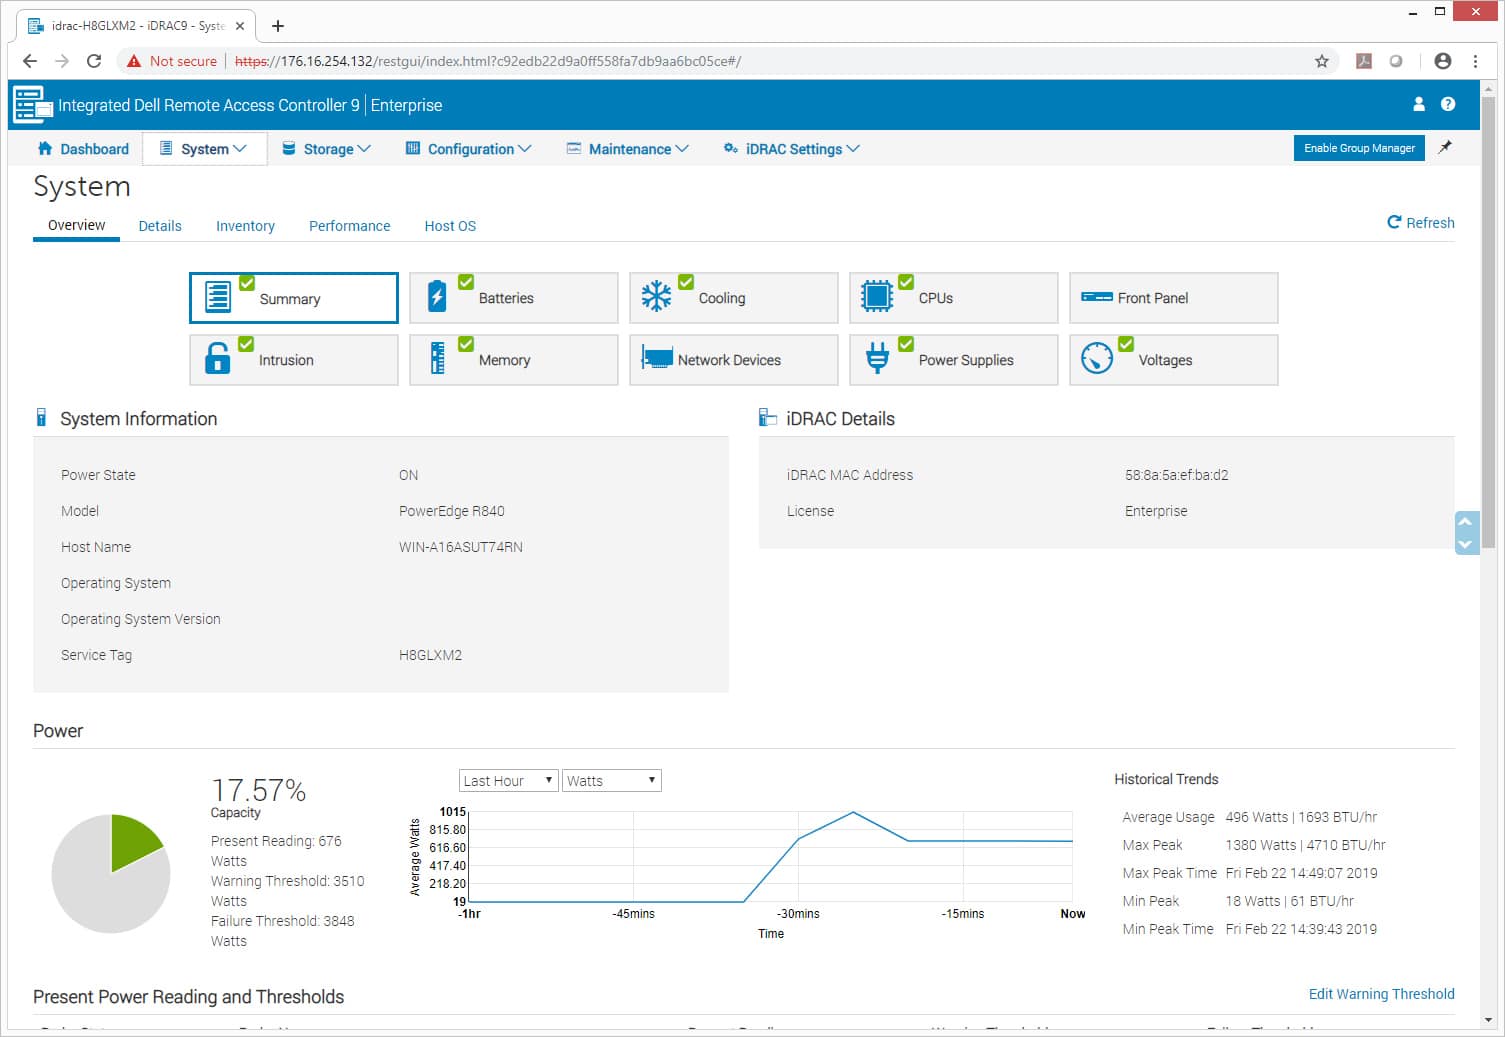This screenshot has height=1037, width=1505.
Task: Expand the iDRAC Settings menu
Action: 791,149
